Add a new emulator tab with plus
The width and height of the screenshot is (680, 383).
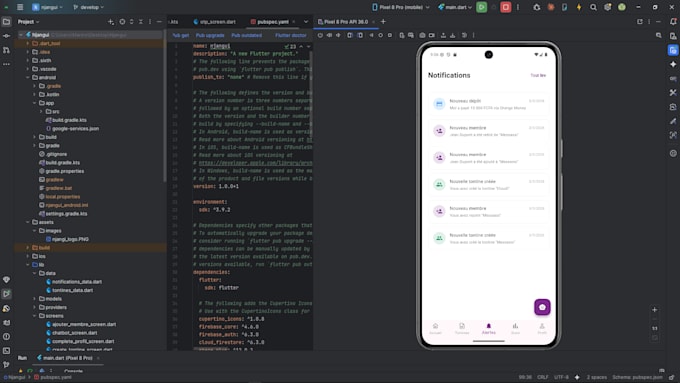(x=383, y=22)
